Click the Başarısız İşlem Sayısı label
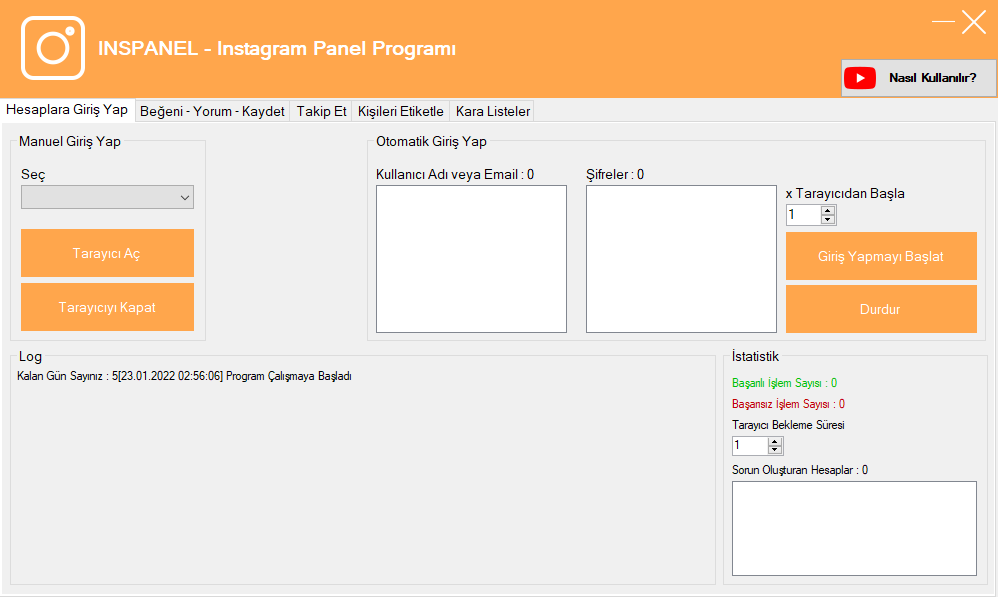The image size is (998, 597). (788, 404)
